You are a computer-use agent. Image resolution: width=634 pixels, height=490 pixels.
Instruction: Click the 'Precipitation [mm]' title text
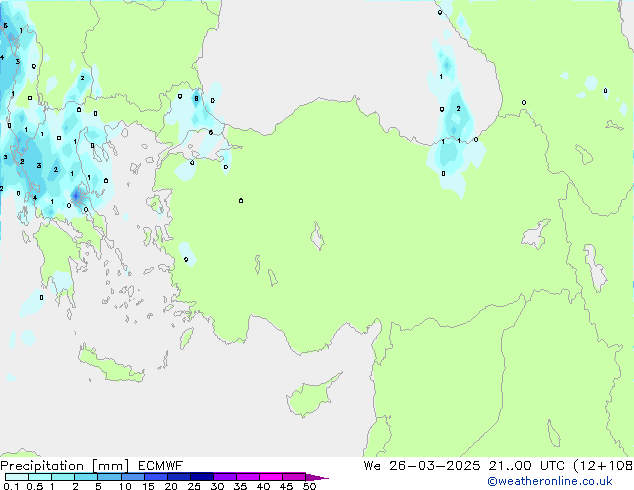65,466
